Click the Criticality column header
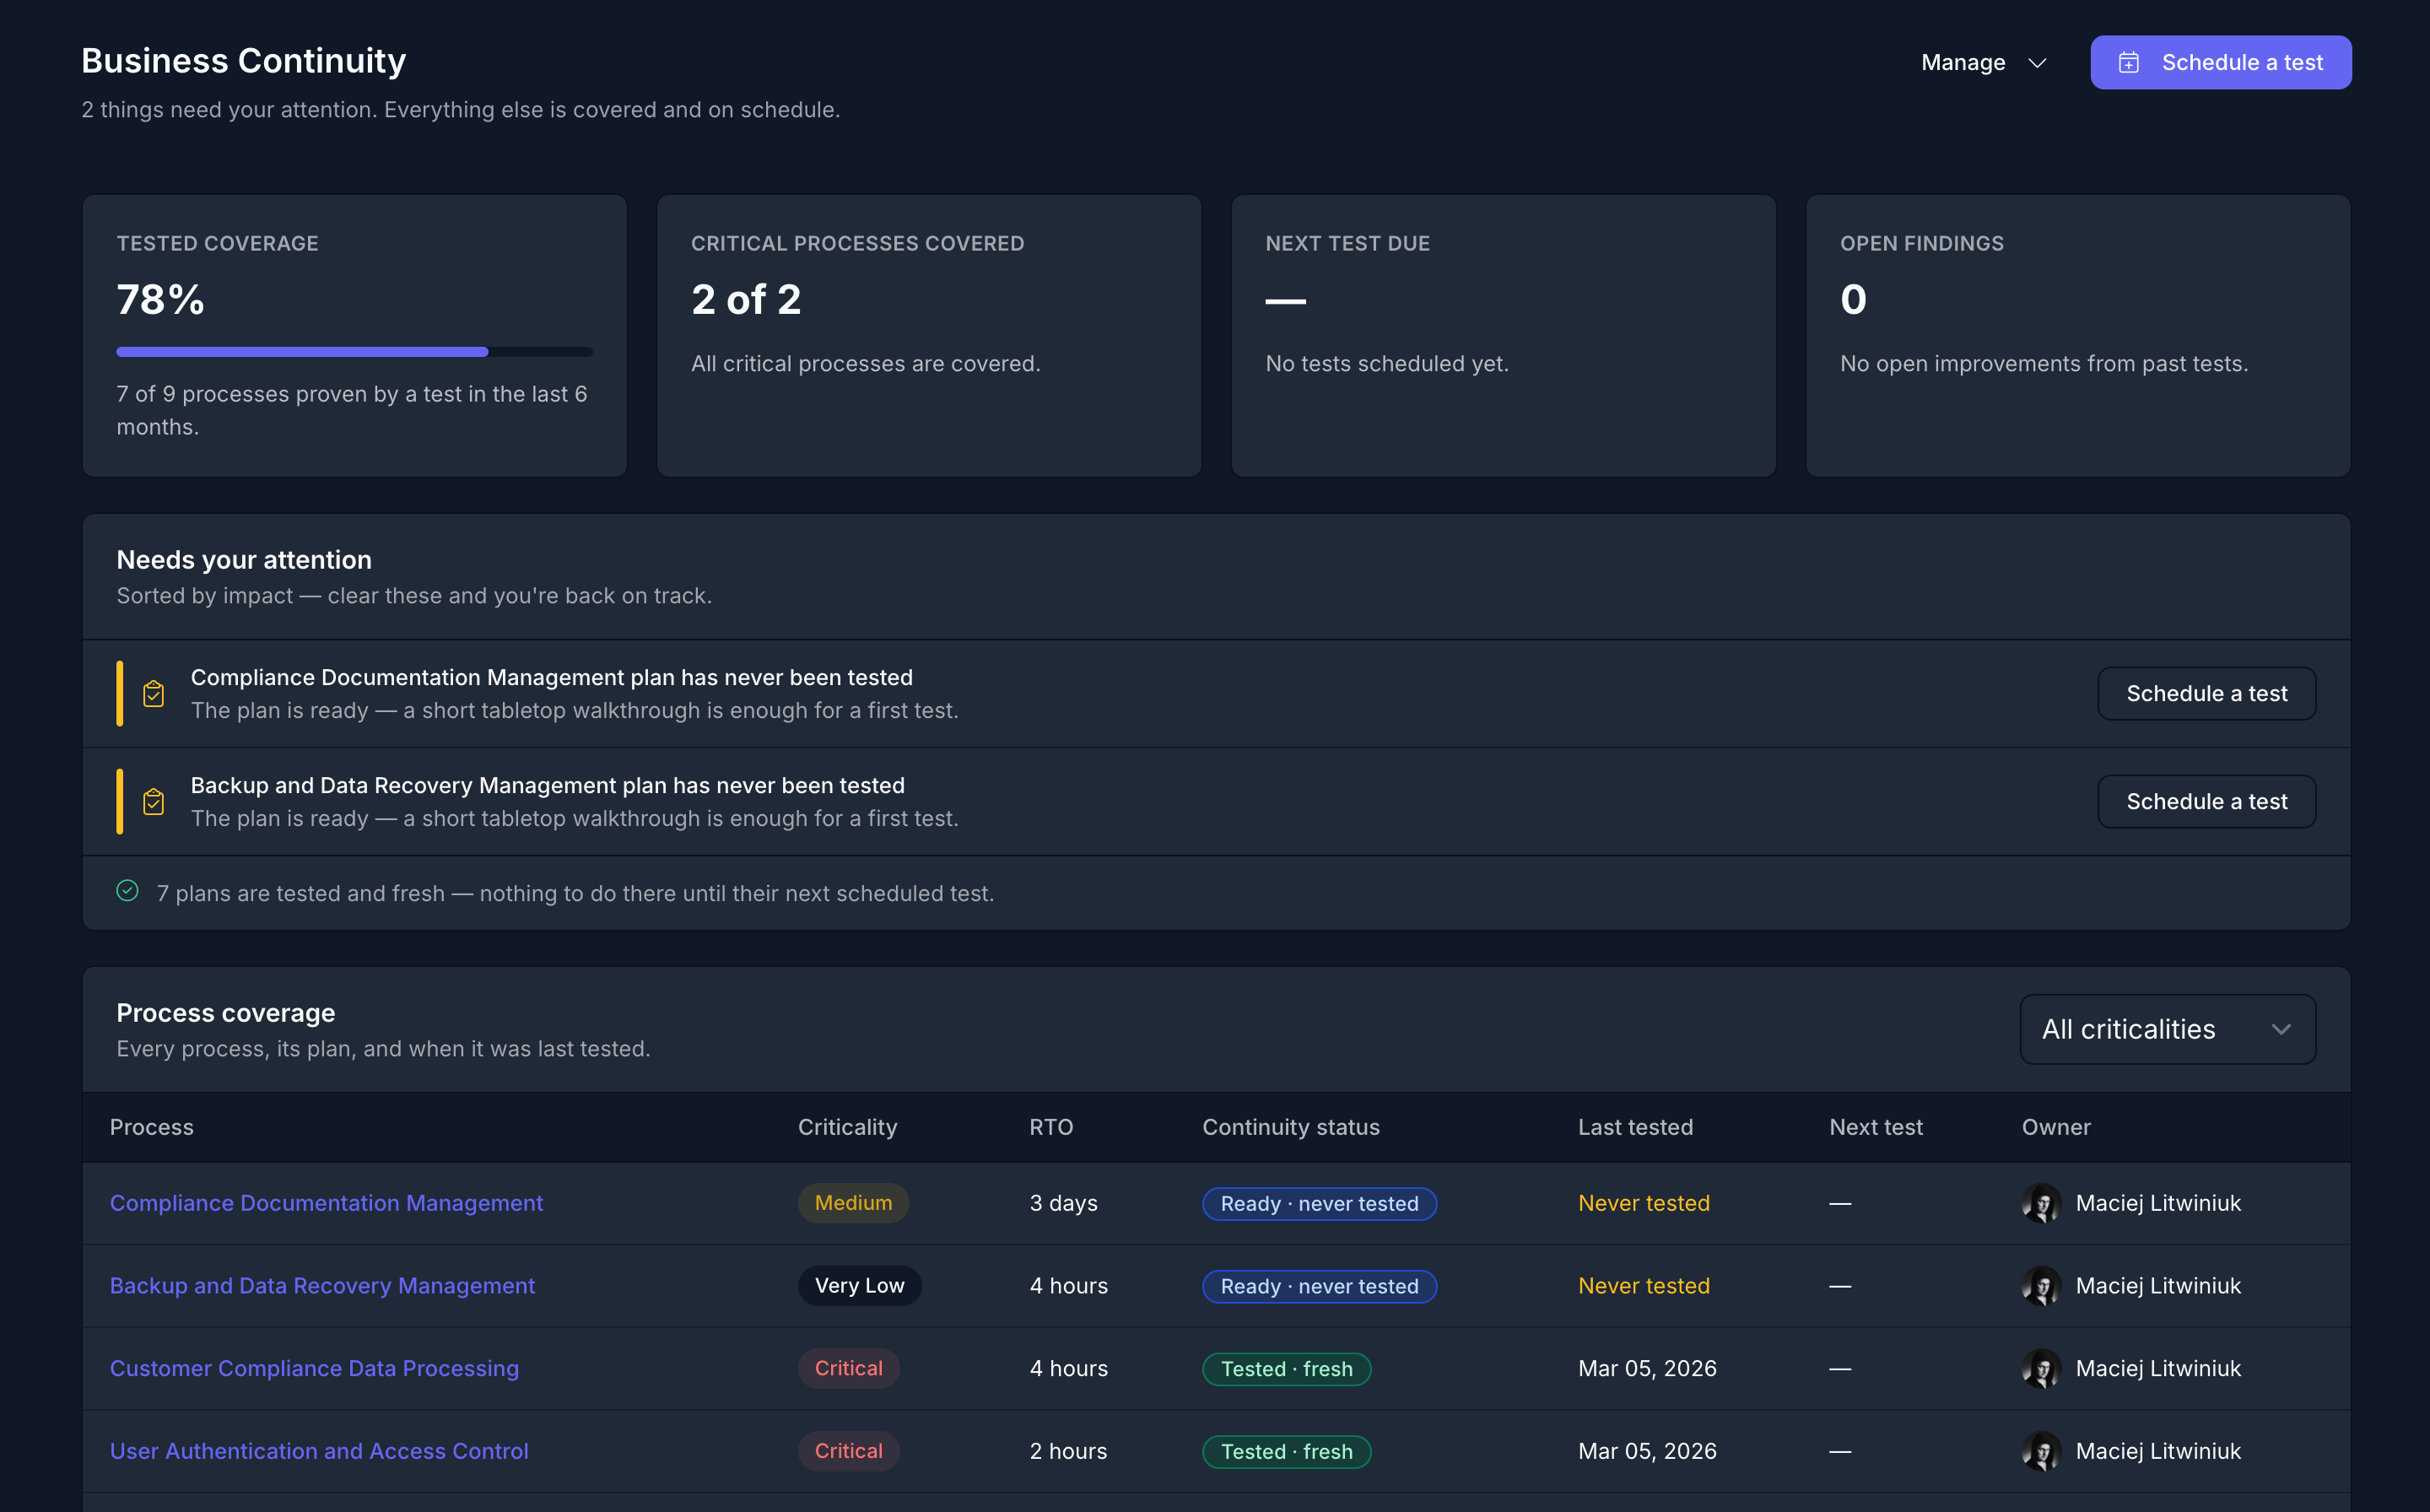 point(847,1127)
